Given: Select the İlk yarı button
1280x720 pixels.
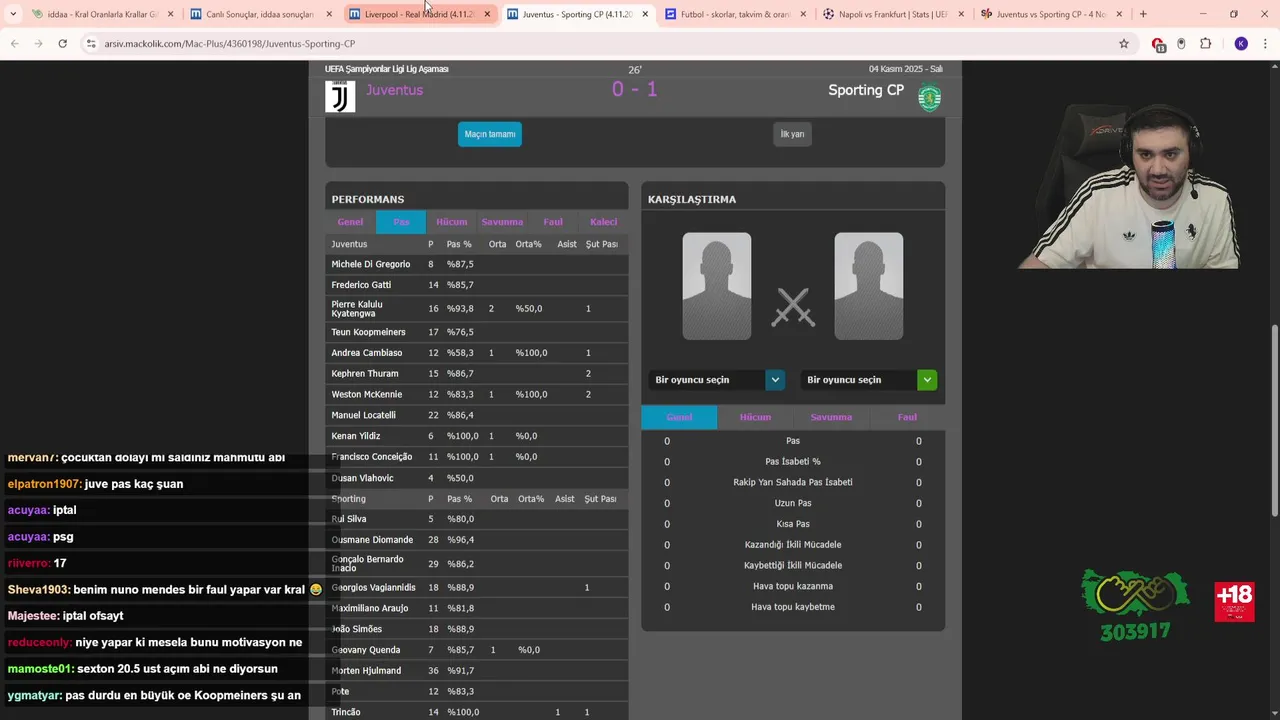Looking at the screenshot, I should (792, 134).
